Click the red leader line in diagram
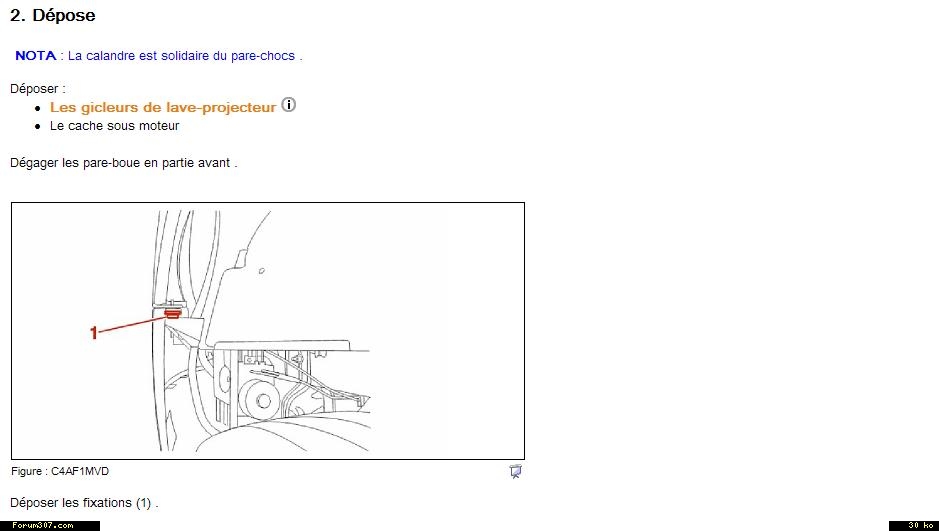939x531 pixels. tap(132, 324)
